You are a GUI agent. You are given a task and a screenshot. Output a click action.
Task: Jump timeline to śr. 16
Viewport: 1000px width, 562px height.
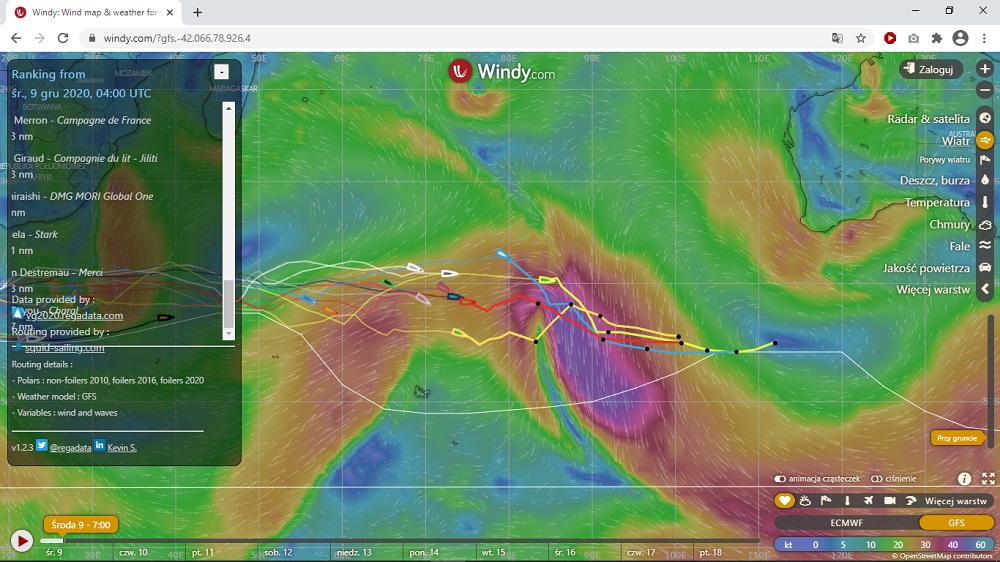click(x=565, y=552)
